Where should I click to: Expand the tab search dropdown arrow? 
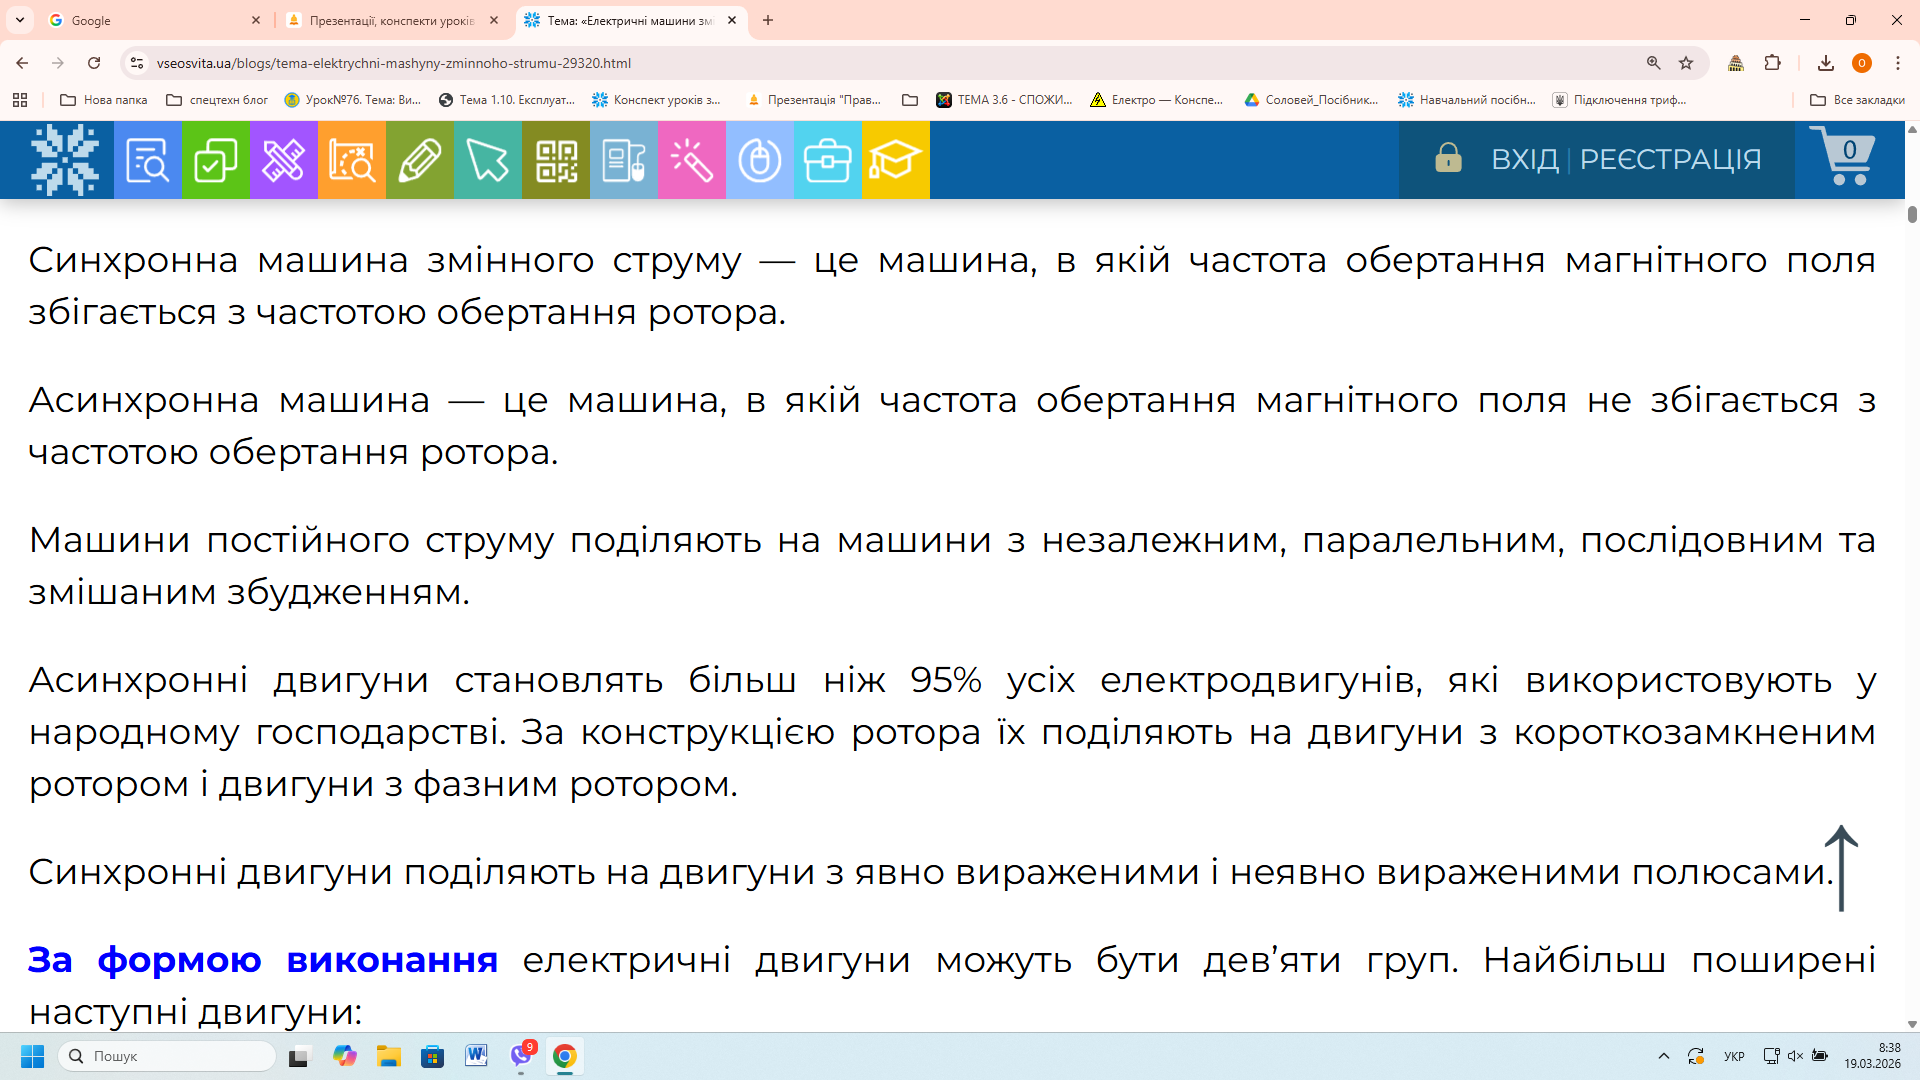click(20, 20)
